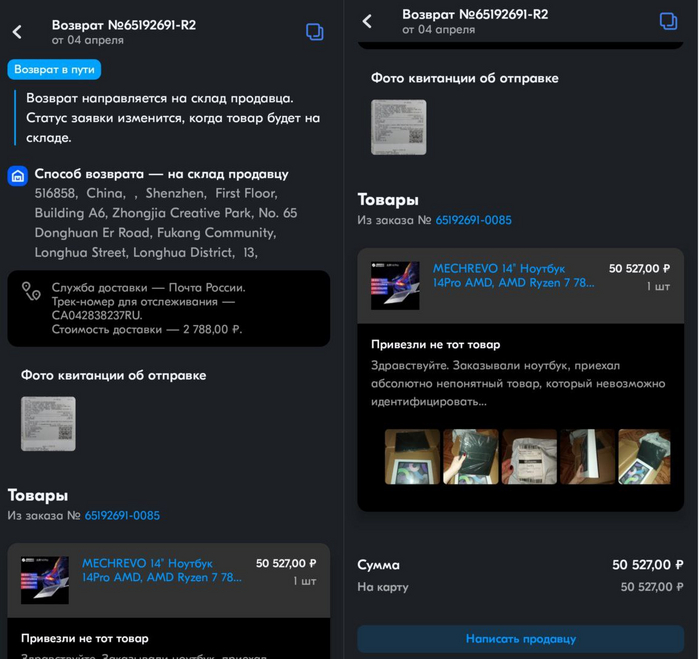Select tracking number CA042838237RU text
Screen dimensions: 700x659
pyautogui.click(x=97, y=315)
